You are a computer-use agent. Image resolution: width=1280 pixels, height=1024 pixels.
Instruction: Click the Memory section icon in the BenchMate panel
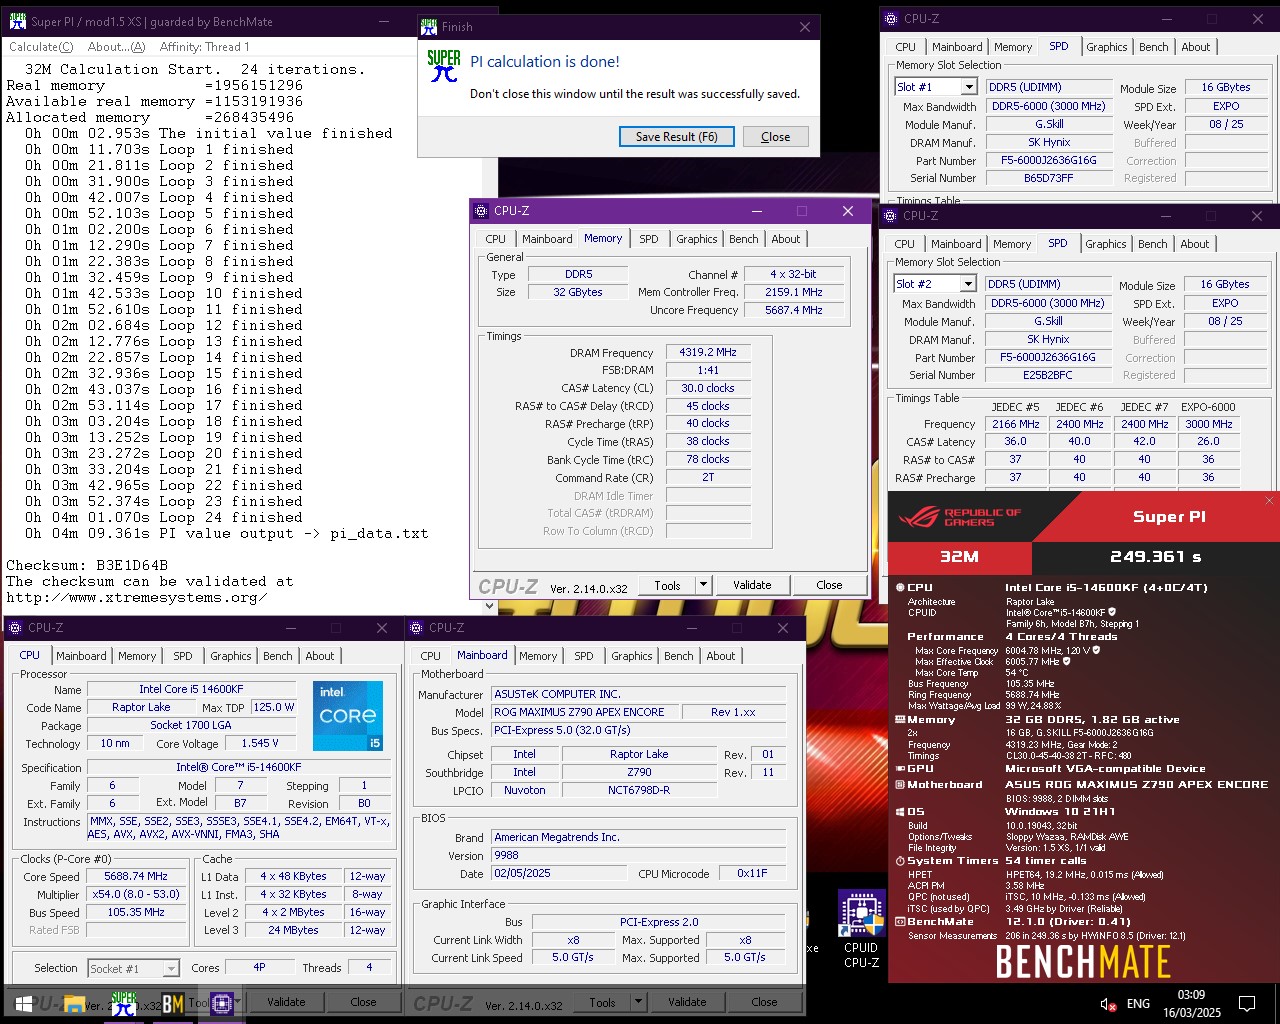900,720
